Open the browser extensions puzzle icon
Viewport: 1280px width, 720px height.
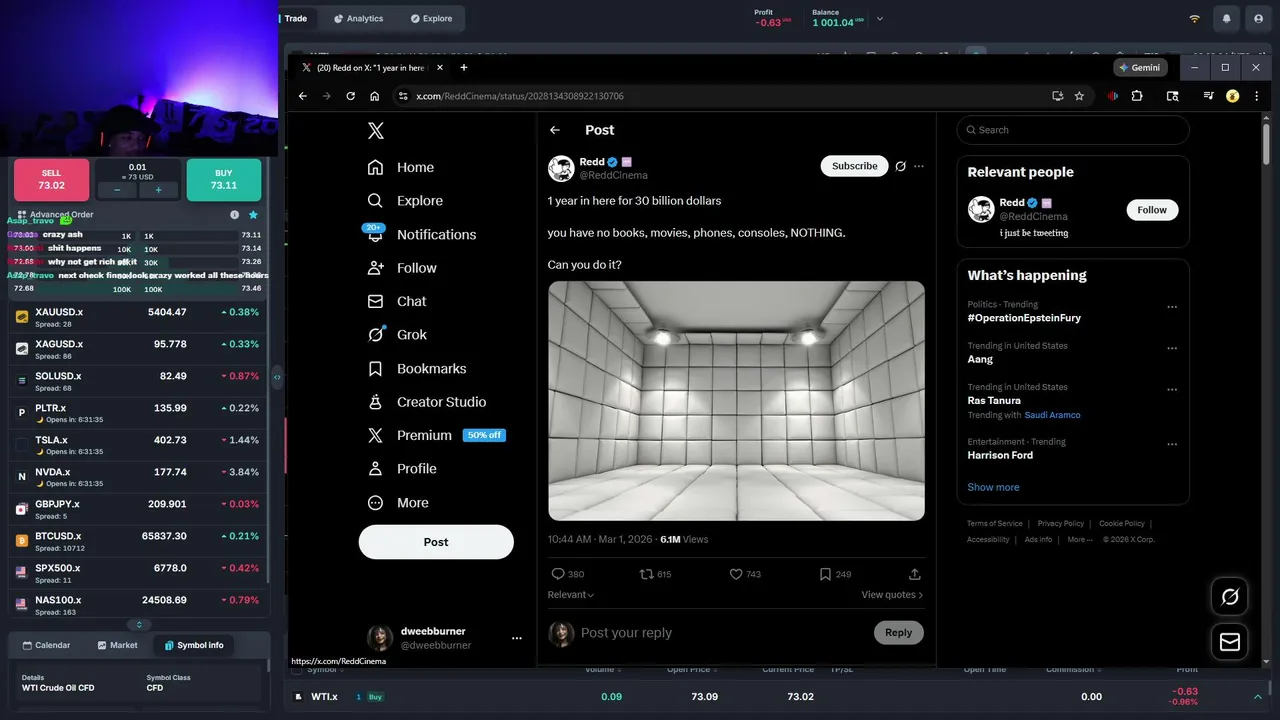[1137, 96]
